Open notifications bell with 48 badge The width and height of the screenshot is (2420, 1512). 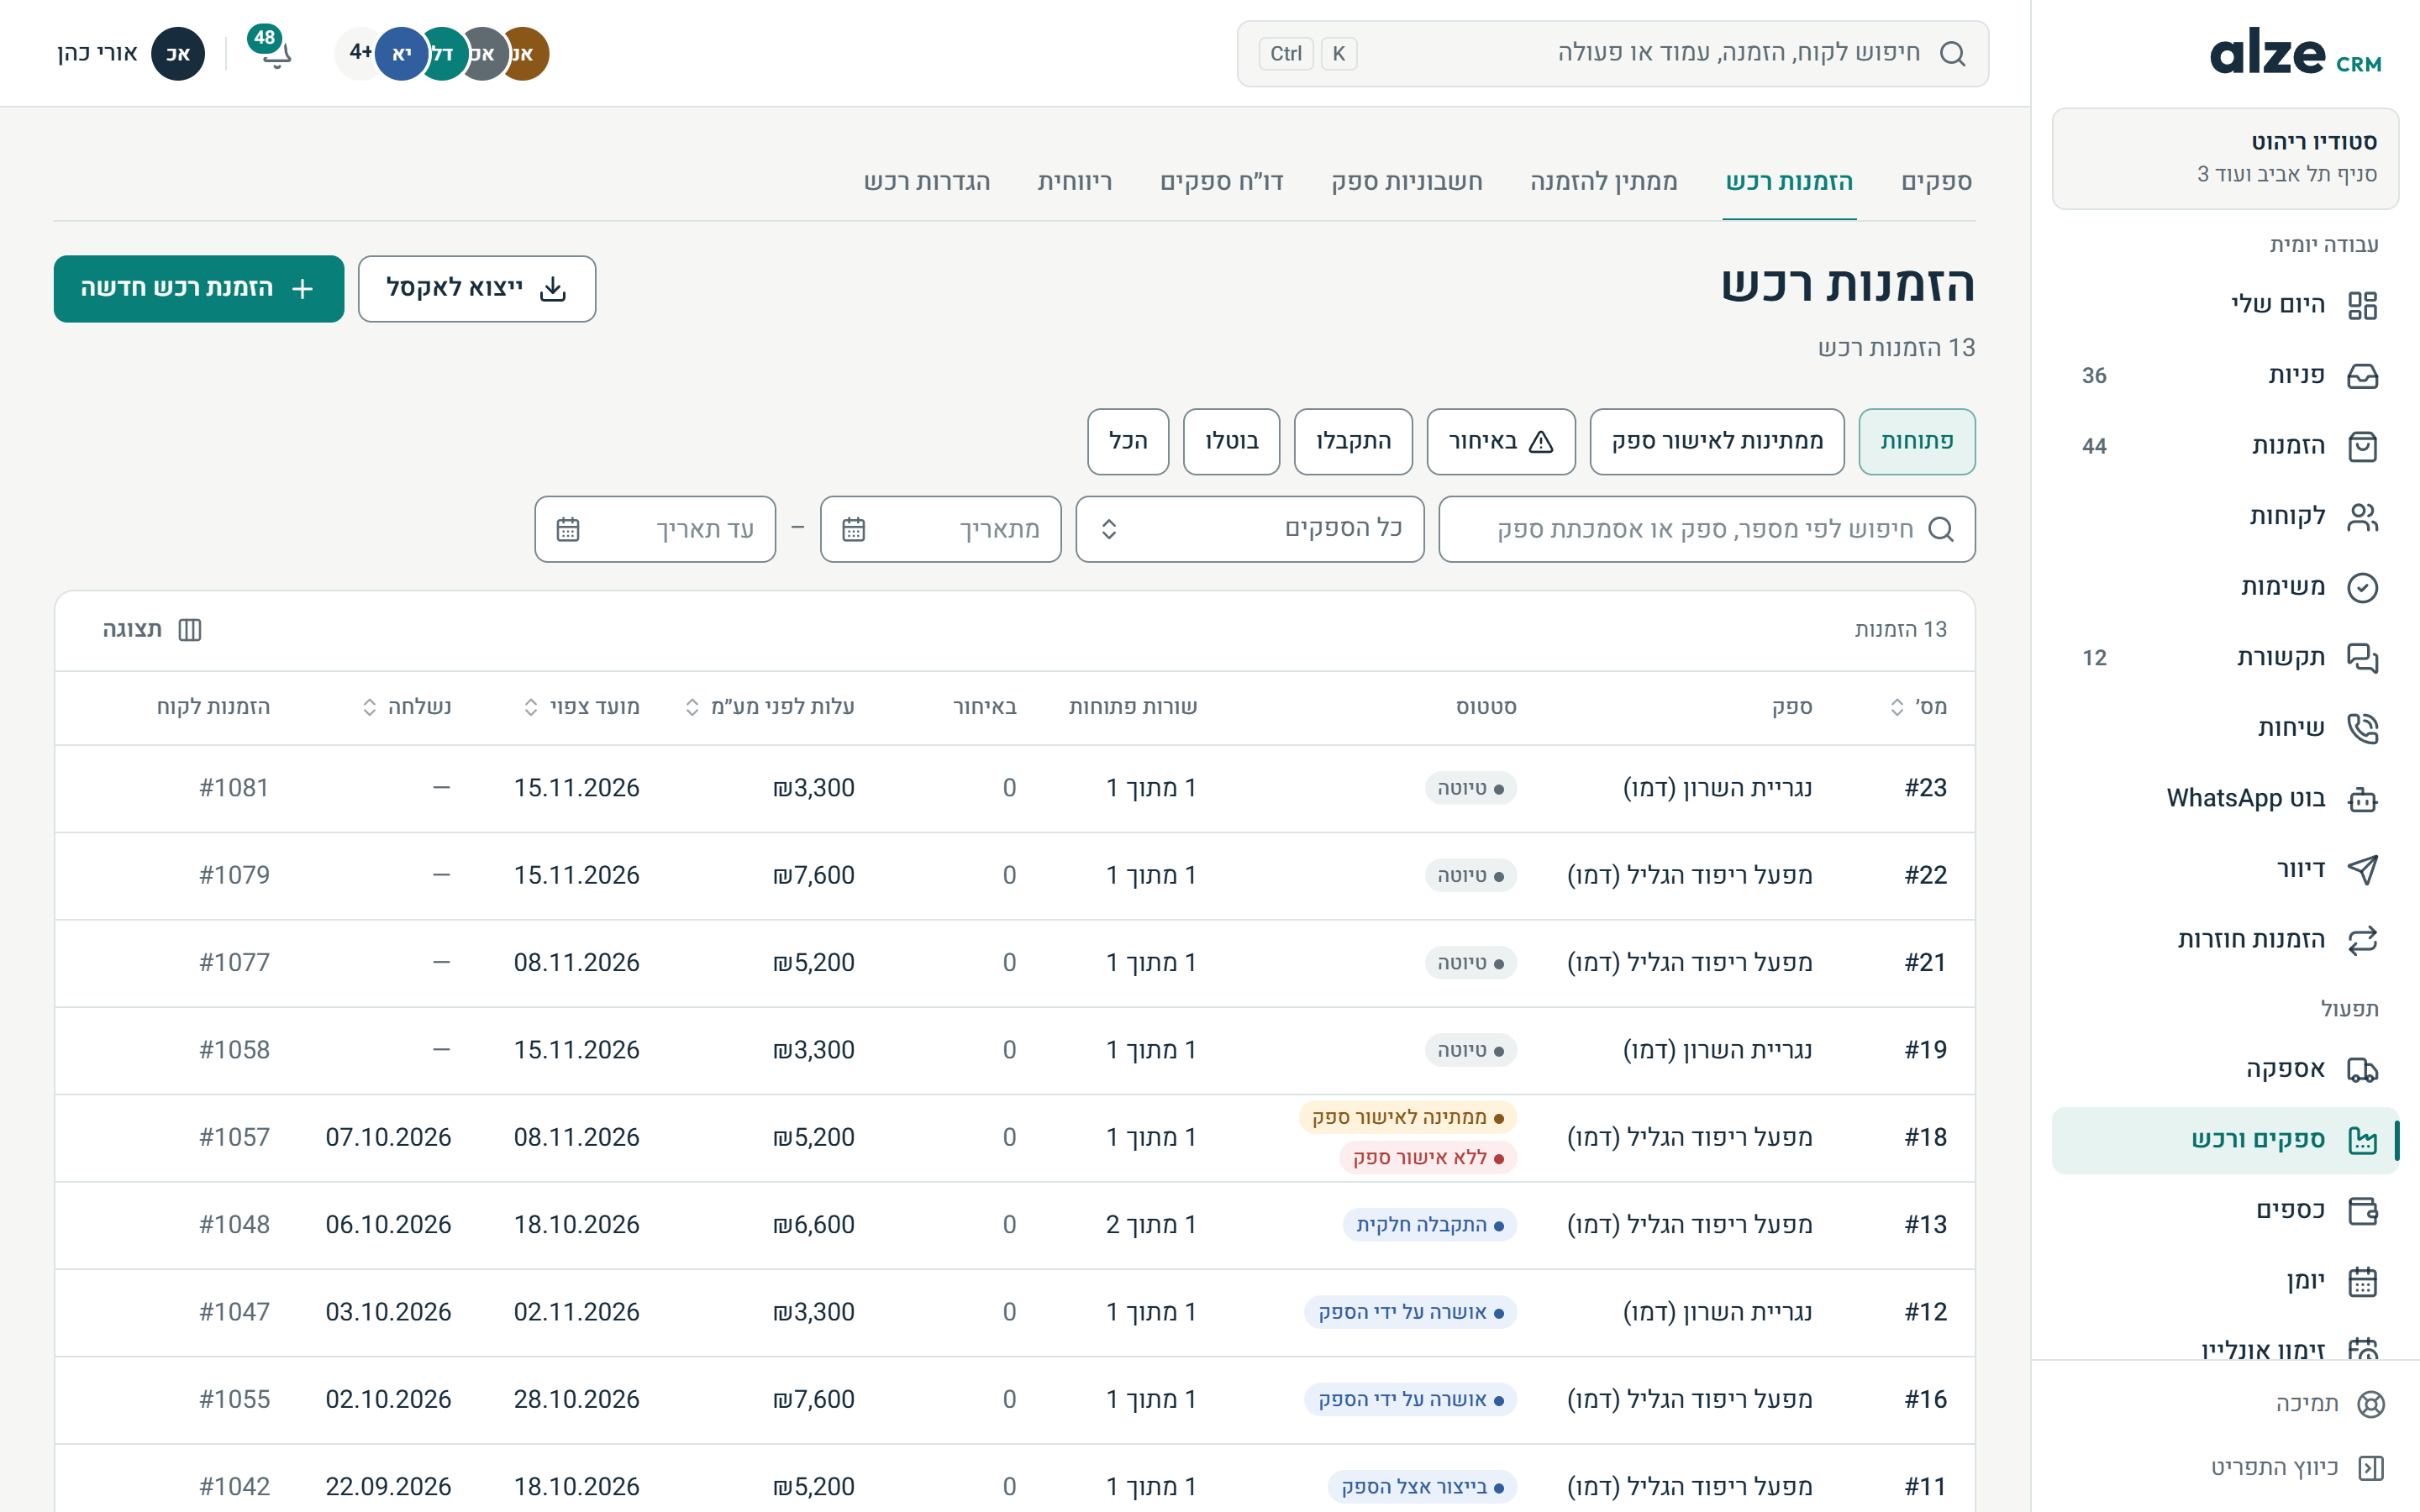[272, 52]
